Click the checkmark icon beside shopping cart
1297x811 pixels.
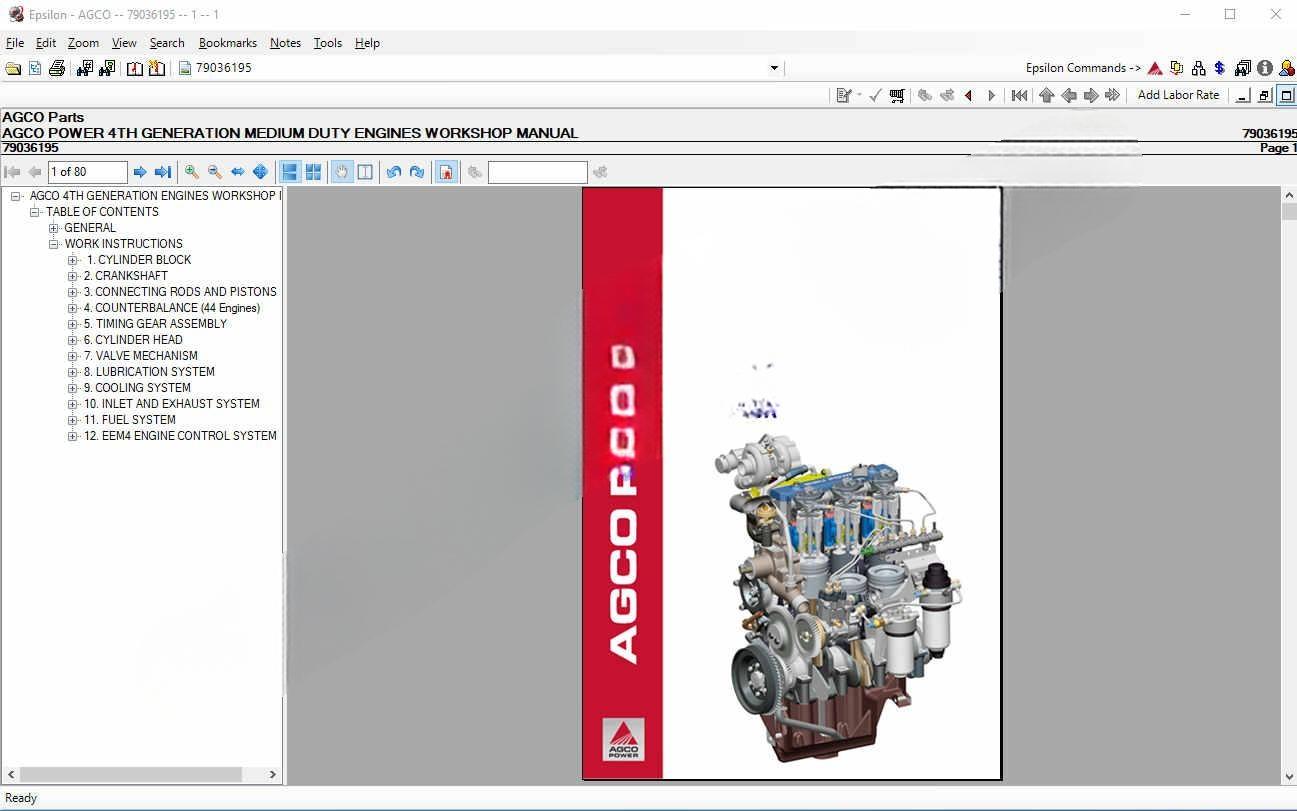(875, 95)
